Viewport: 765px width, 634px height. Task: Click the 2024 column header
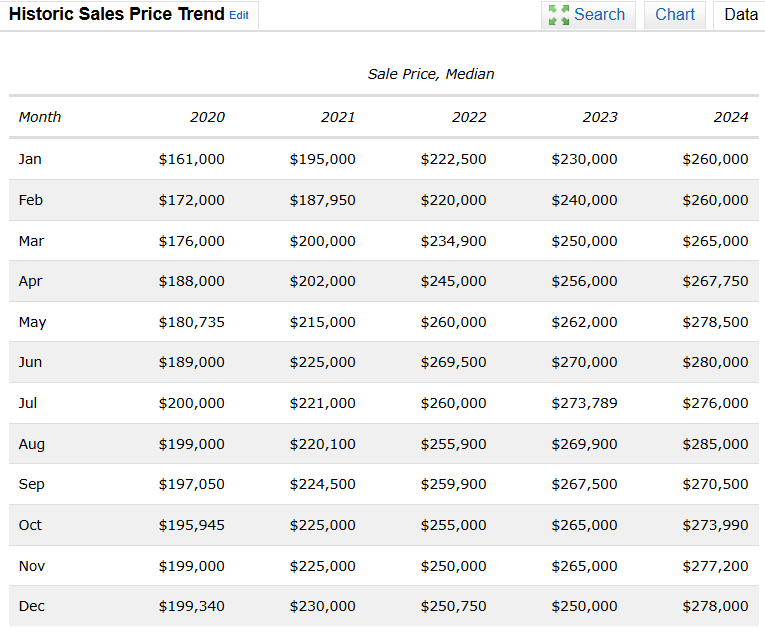(x=731, y=117)
